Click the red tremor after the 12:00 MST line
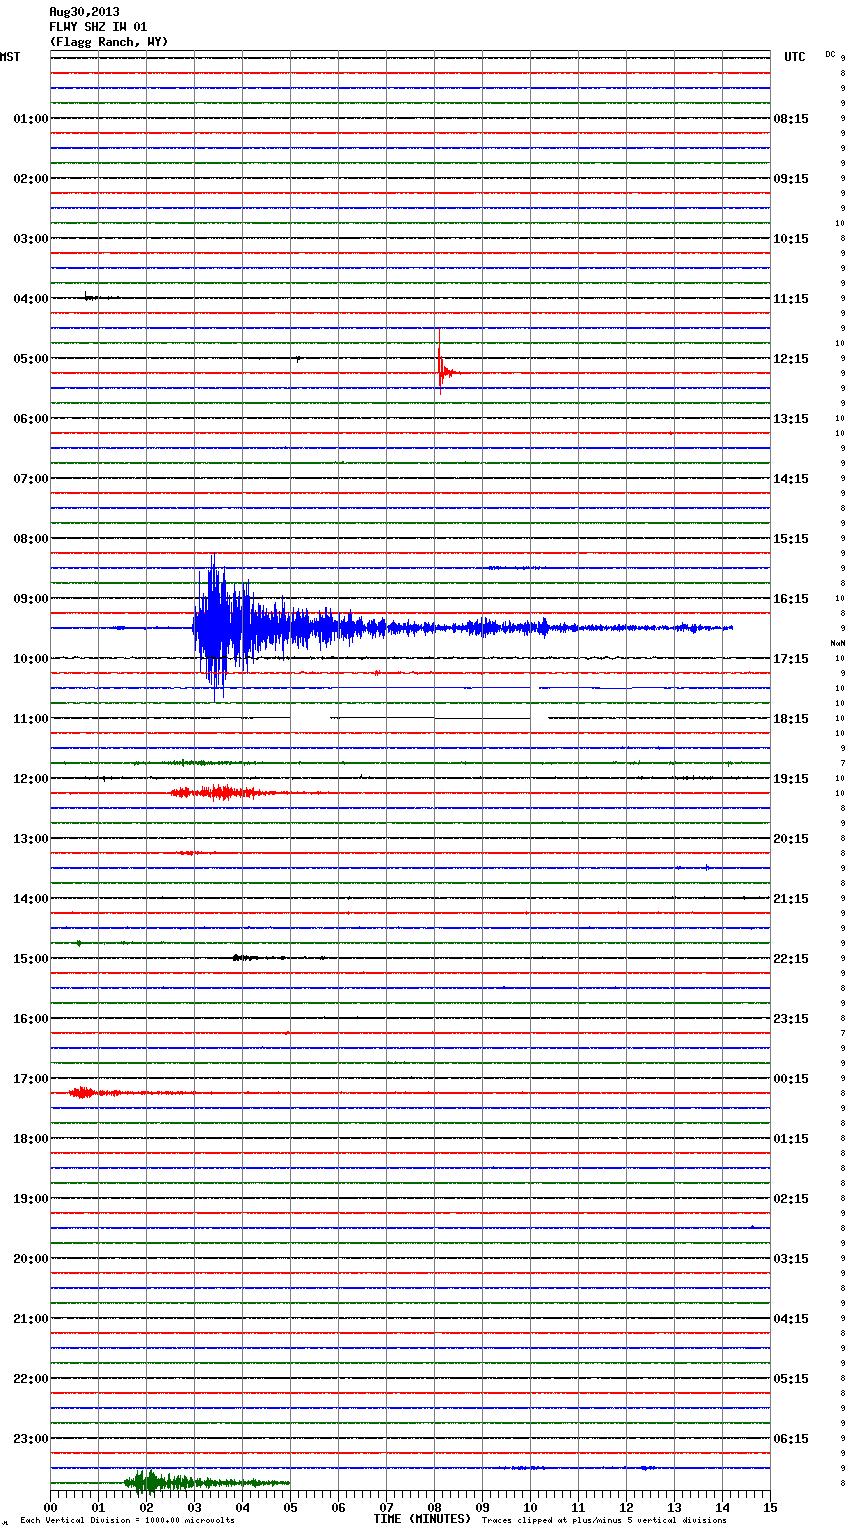Viewport: 850px width, 1534px height. click(220, 793)
